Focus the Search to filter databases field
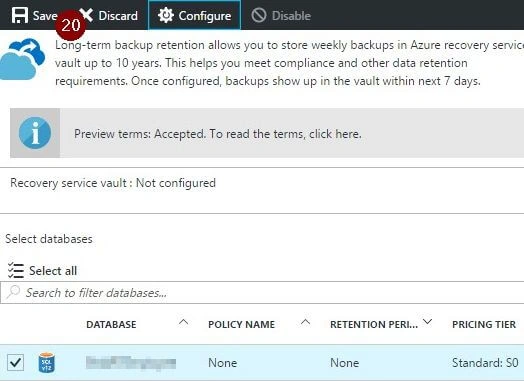 pos(262,292)
